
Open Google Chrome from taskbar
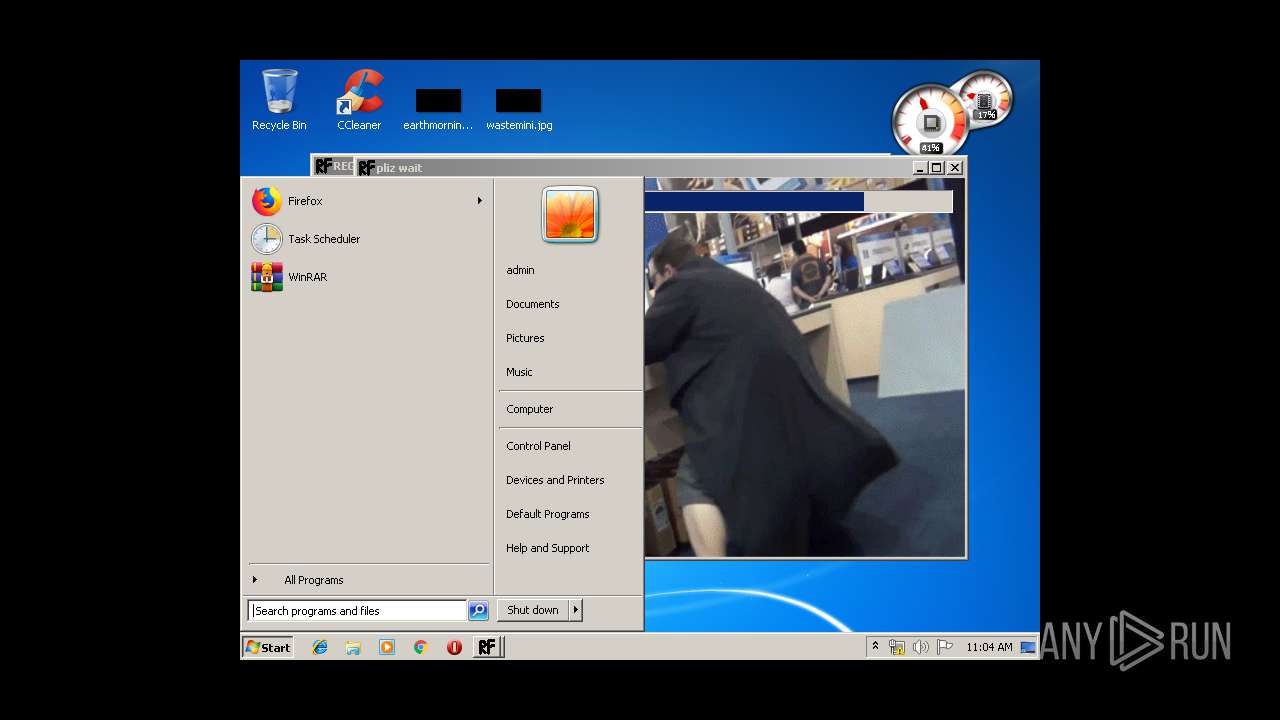(421, 647)
